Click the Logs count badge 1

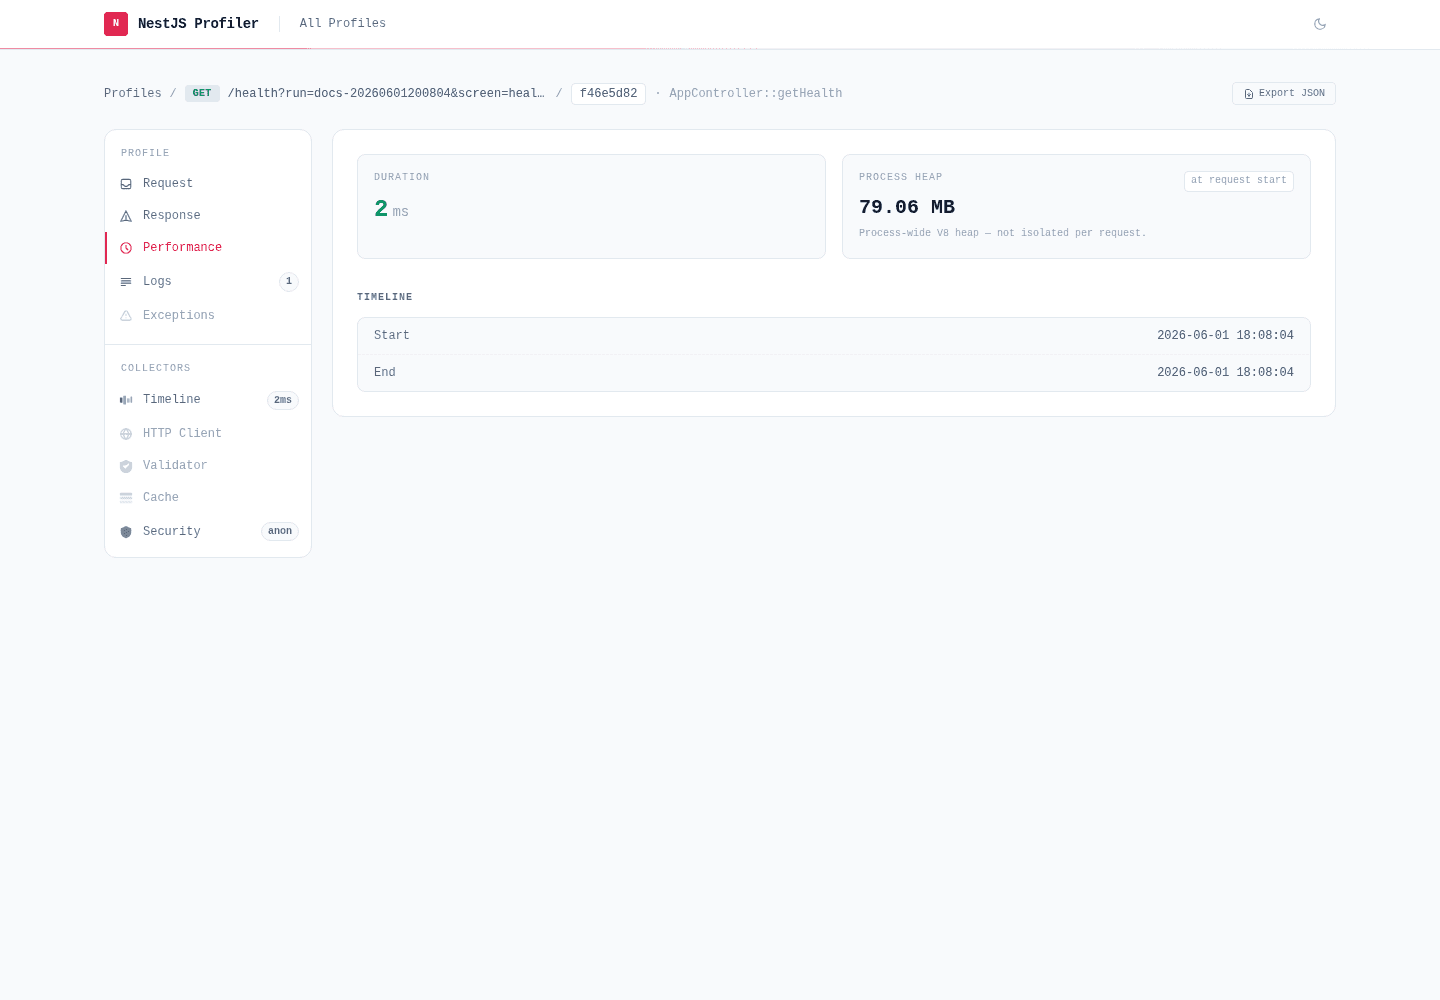[289, 282]
